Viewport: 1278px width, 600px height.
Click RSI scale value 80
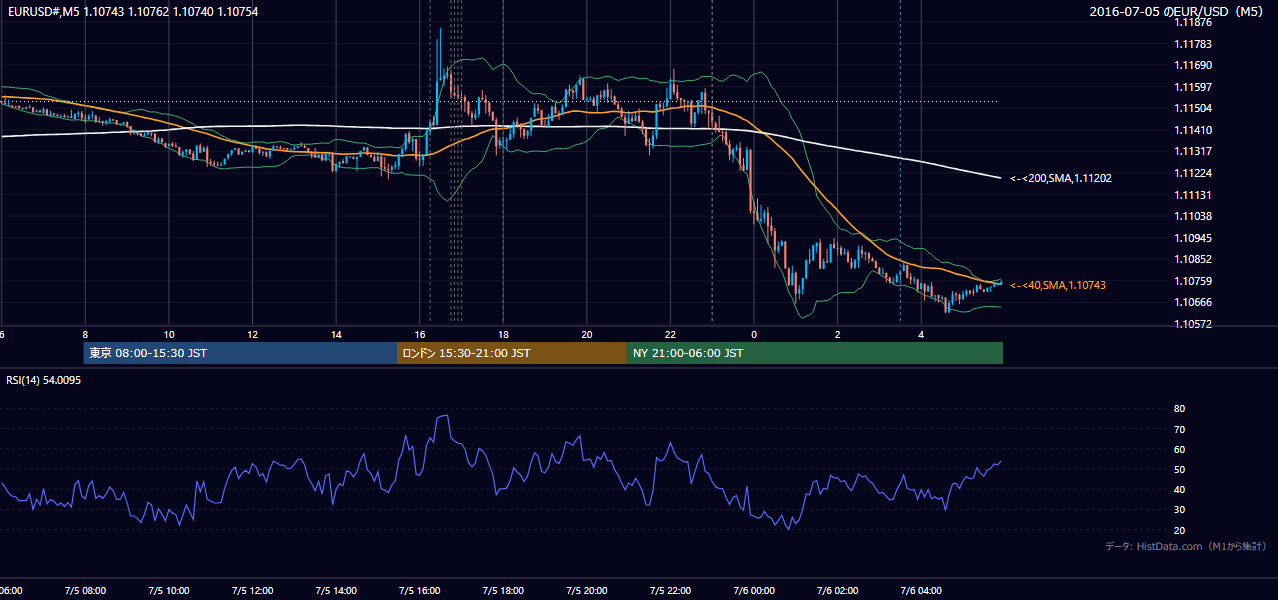[1179, 409]
